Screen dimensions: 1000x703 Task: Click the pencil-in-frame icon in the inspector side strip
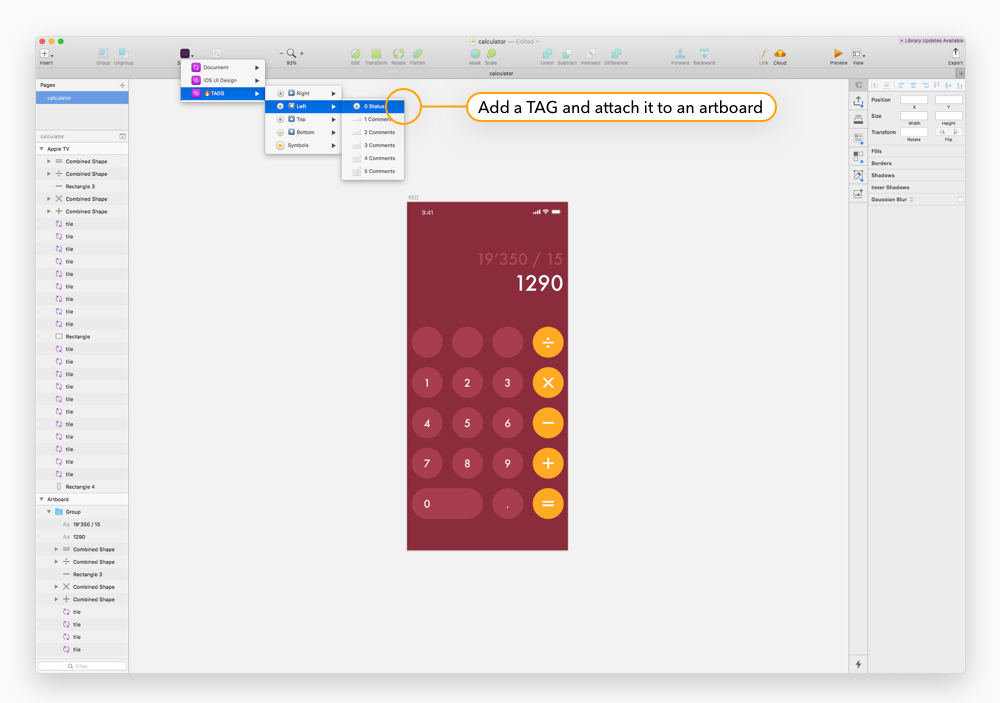(858, 175)
